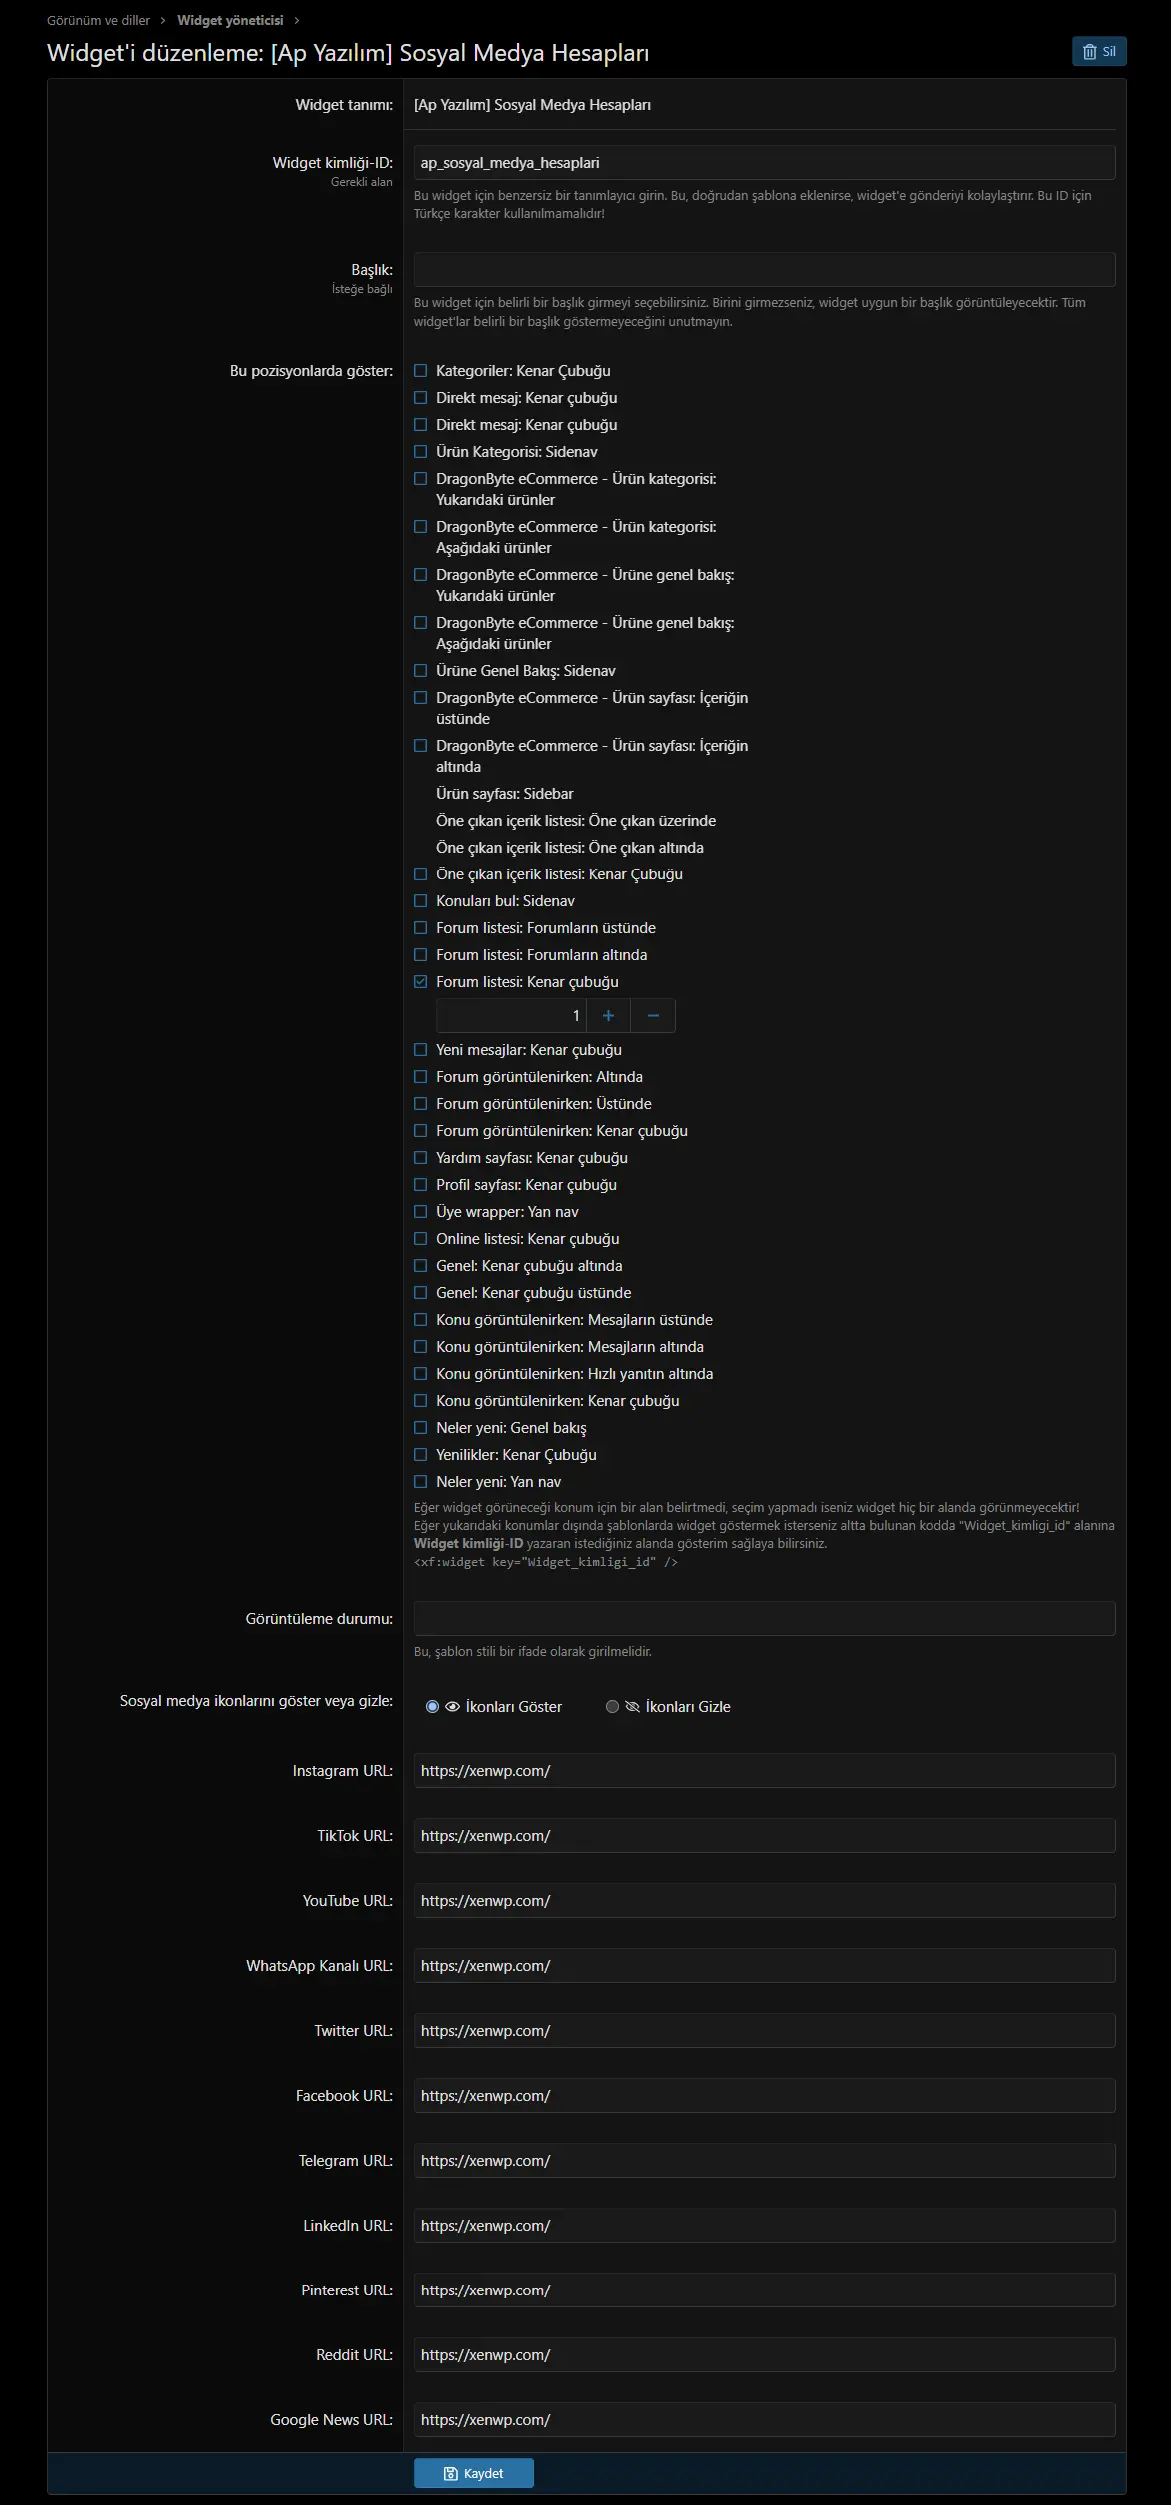The image size is (1171, 2505).
Task: Check Genel: Kenar çubuğu altında
Action: (x=421, y=1266)
